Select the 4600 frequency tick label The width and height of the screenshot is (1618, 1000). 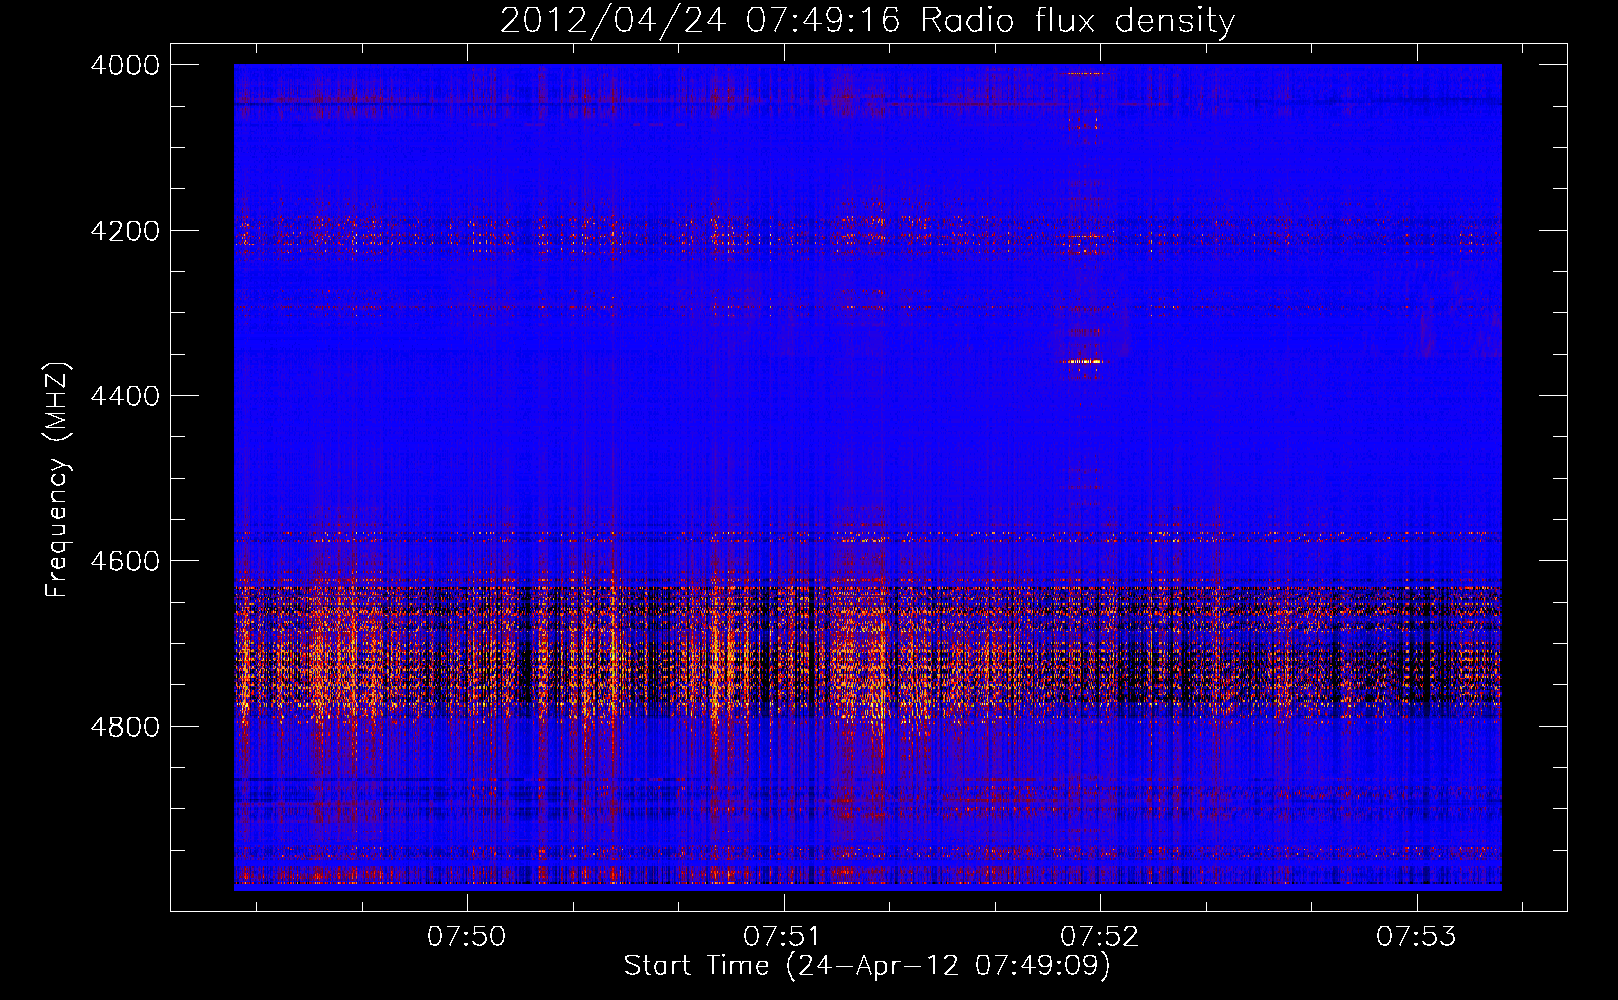125,561
